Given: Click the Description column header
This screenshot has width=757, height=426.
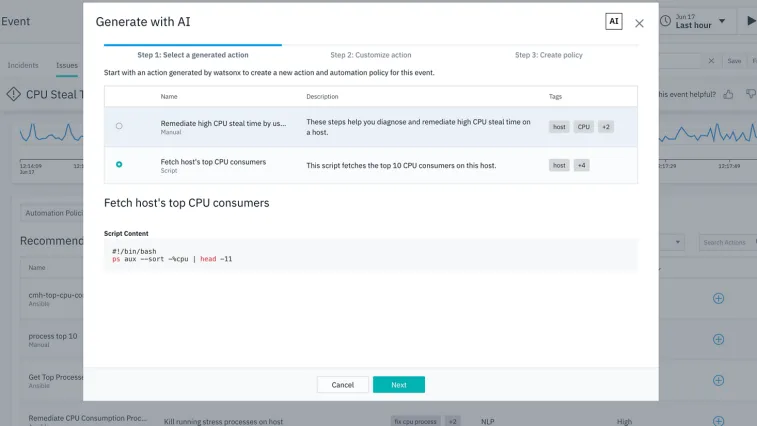Looking at the screenshot, I should point(322,97).
